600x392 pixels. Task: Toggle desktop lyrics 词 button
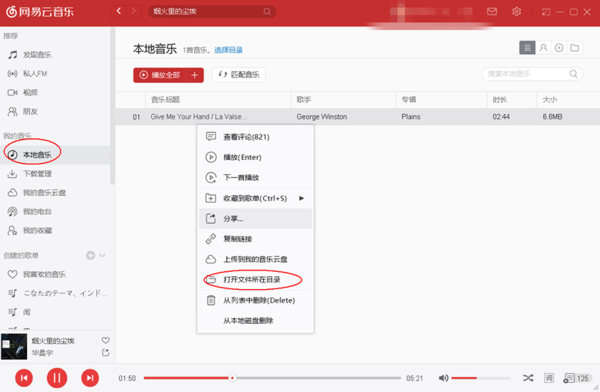(x=549, y=378)
